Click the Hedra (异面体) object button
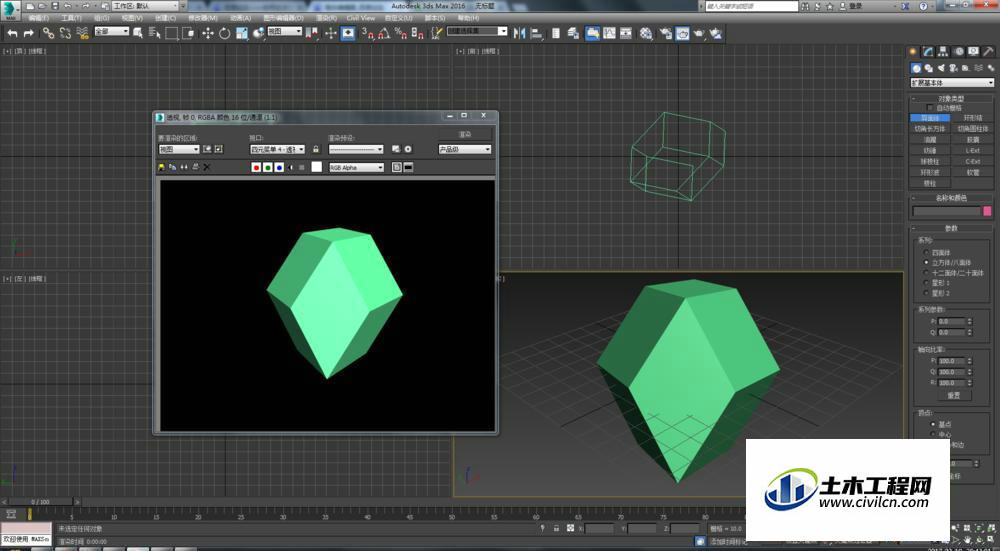Viewport: 1000px width, 551px height. (930, 118)
